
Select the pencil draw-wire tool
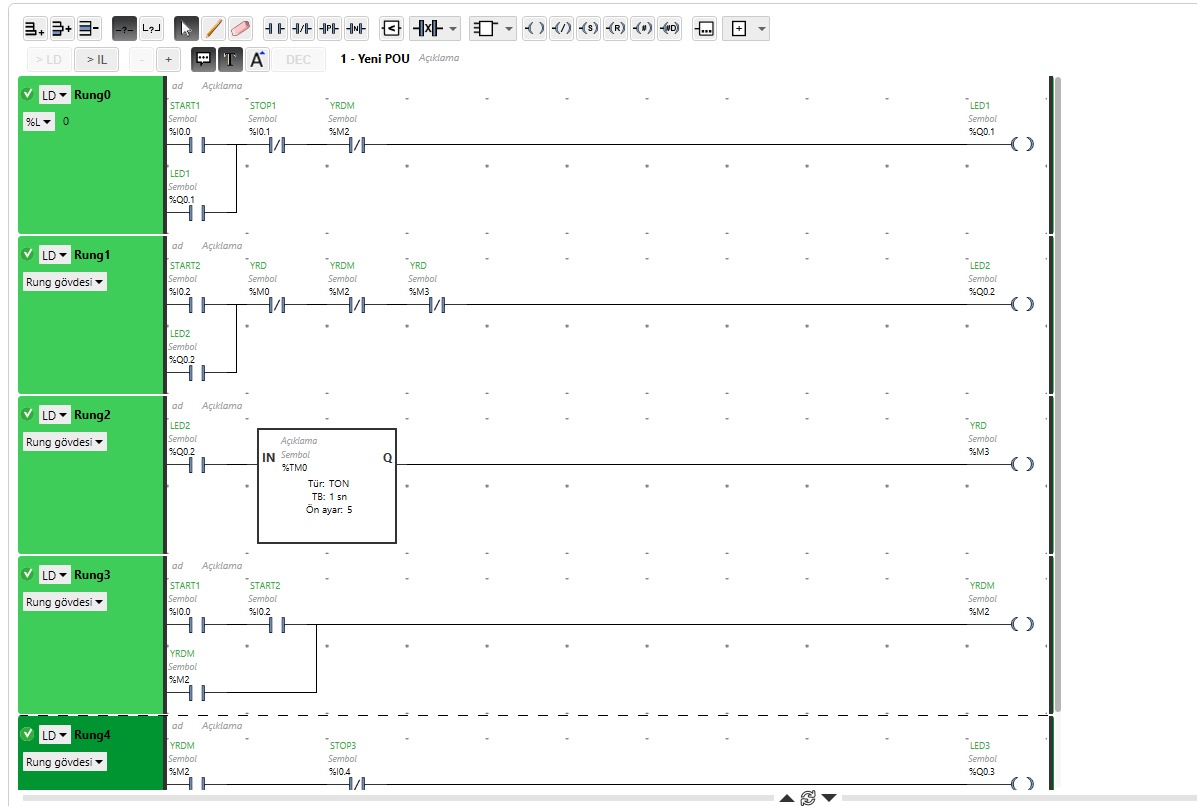tap(213, 29)
